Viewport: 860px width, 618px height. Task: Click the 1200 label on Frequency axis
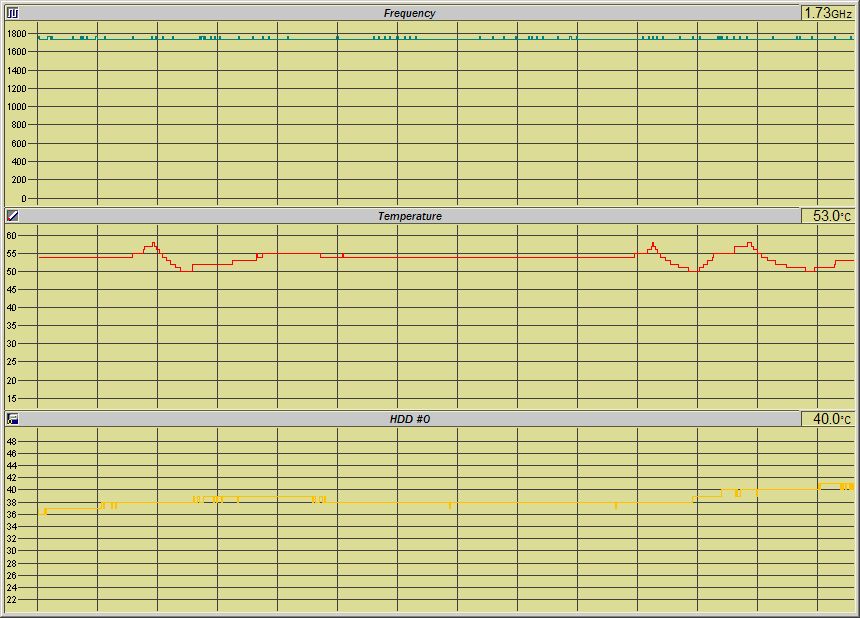(16, 88)
